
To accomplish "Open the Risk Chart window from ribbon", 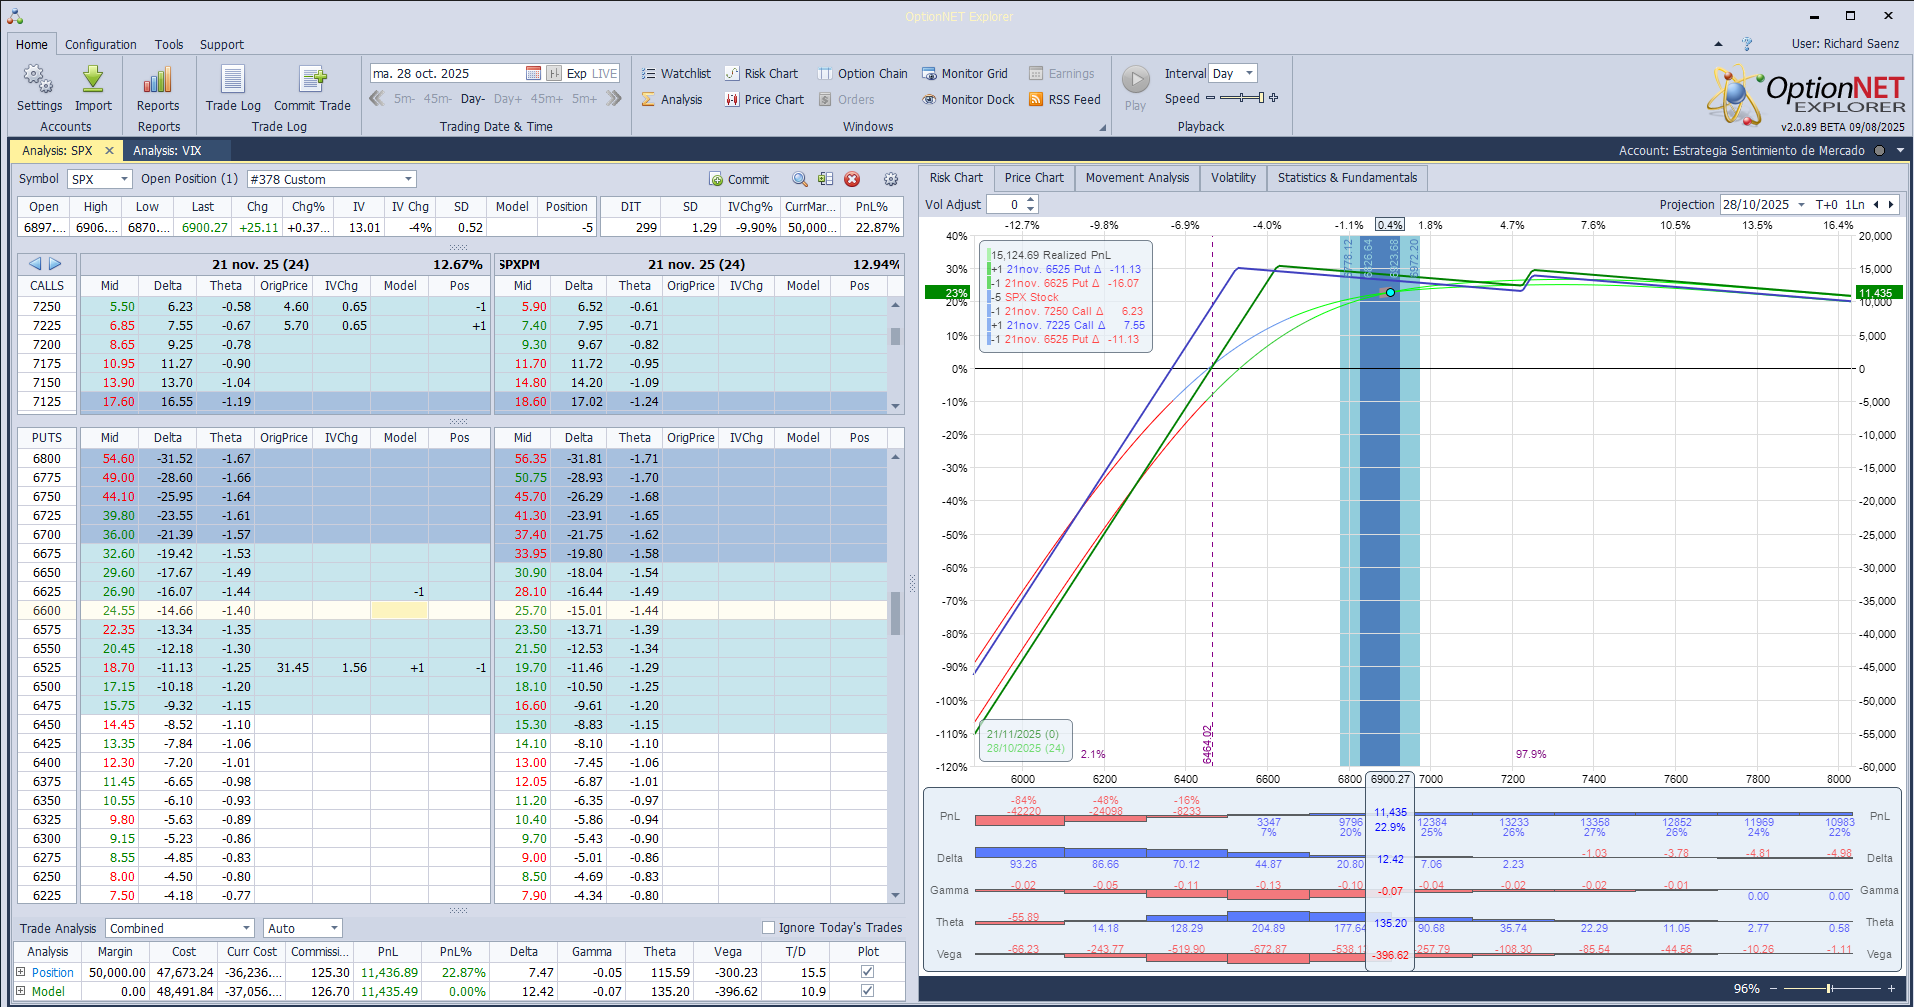I will (761, 73).
